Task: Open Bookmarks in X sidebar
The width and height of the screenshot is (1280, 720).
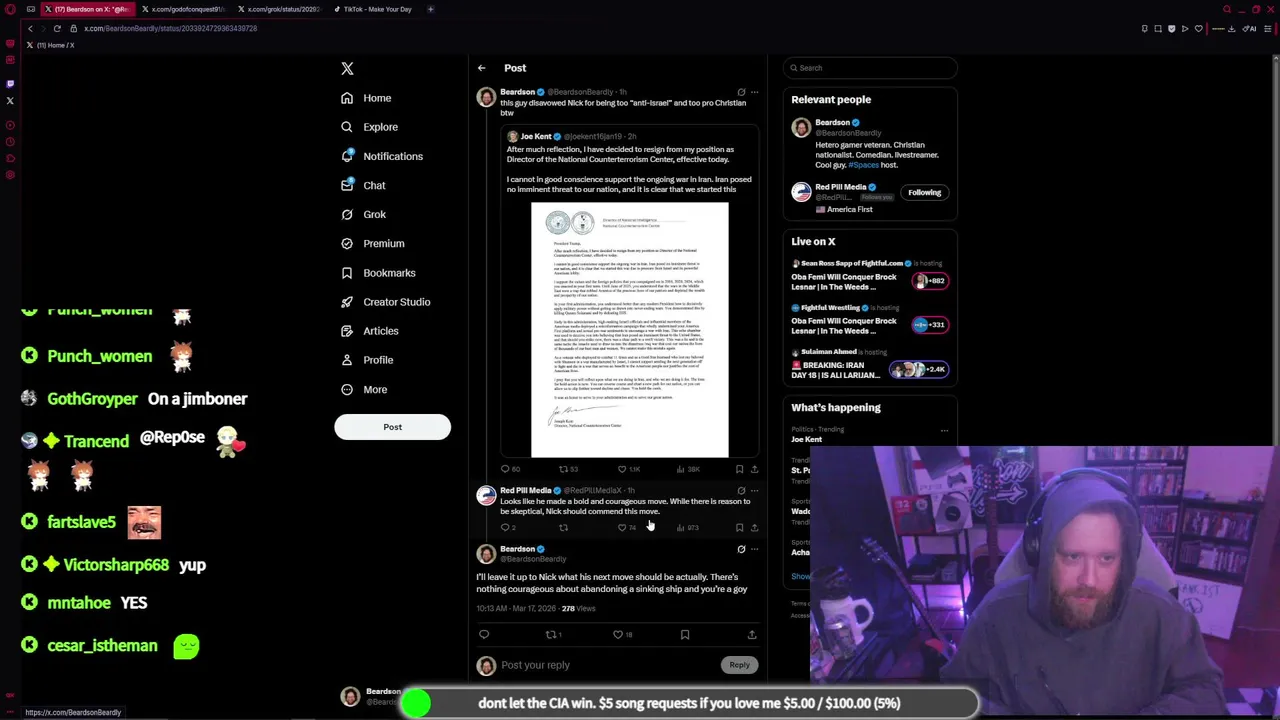Action: pos(378,272)
